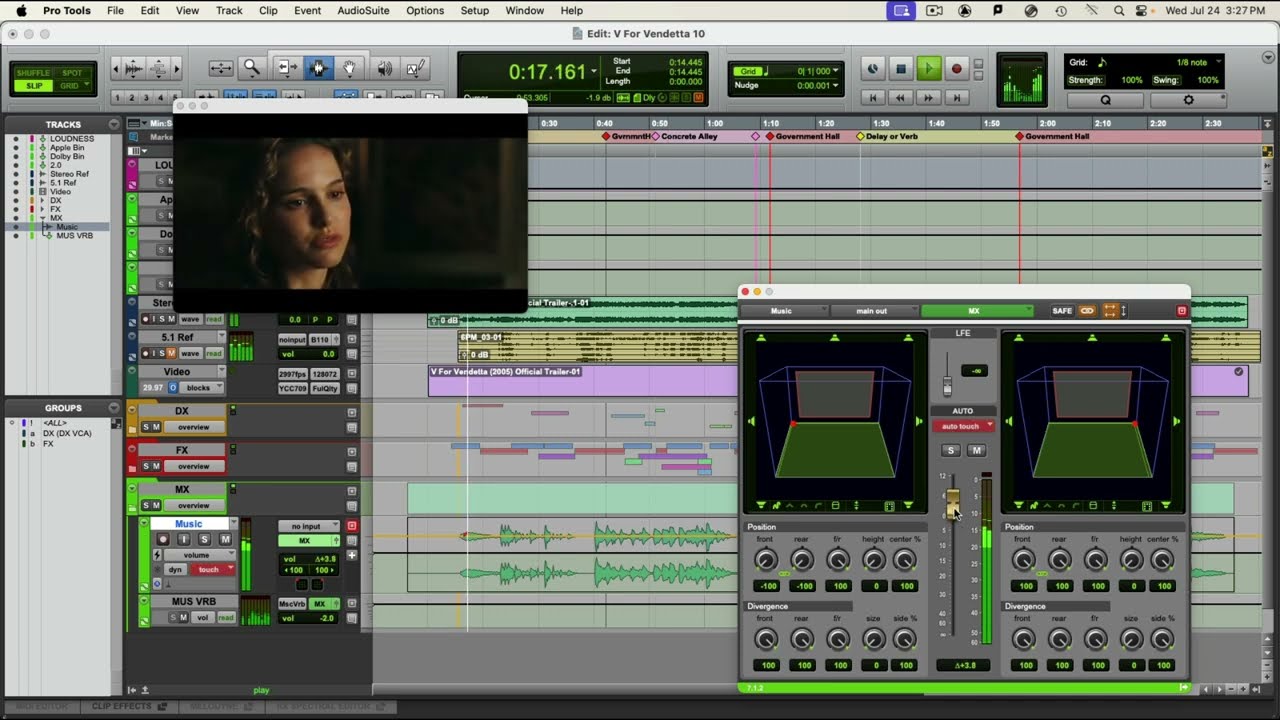Select the Zoomer (magnifying glass) tool
1280x720 pixels.
(x=252, y=68)
